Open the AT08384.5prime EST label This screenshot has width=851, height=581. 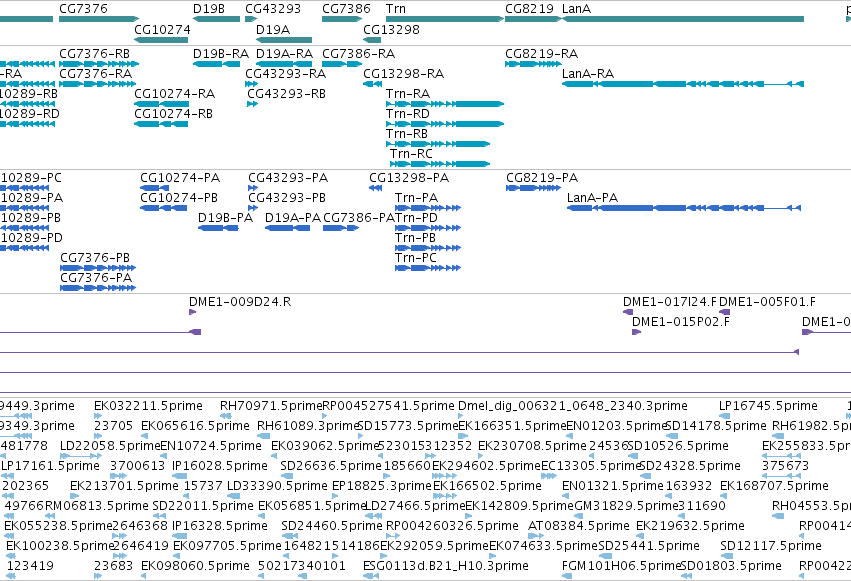click(579, 526)
